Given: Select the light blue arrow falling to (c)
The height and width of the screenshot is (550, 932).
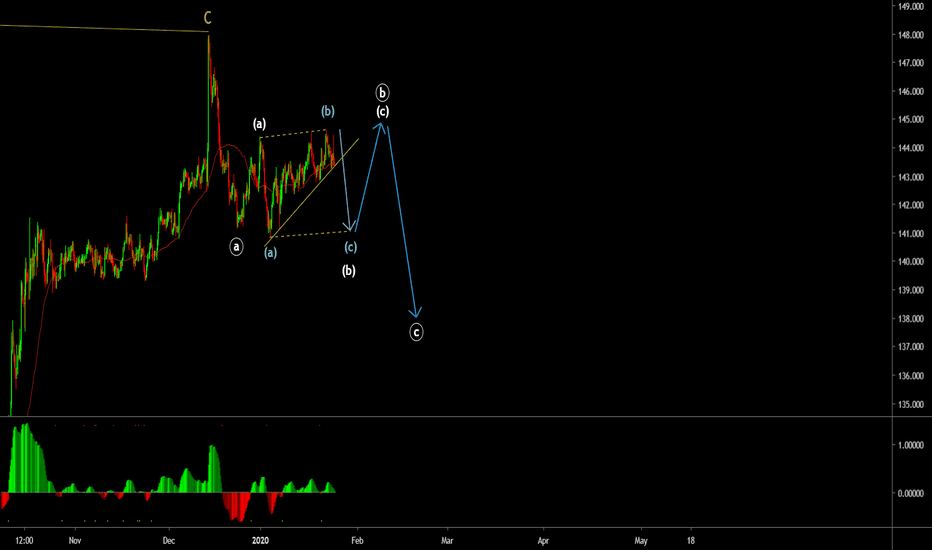Looking at the screenshot, I should tap(345, 180).
